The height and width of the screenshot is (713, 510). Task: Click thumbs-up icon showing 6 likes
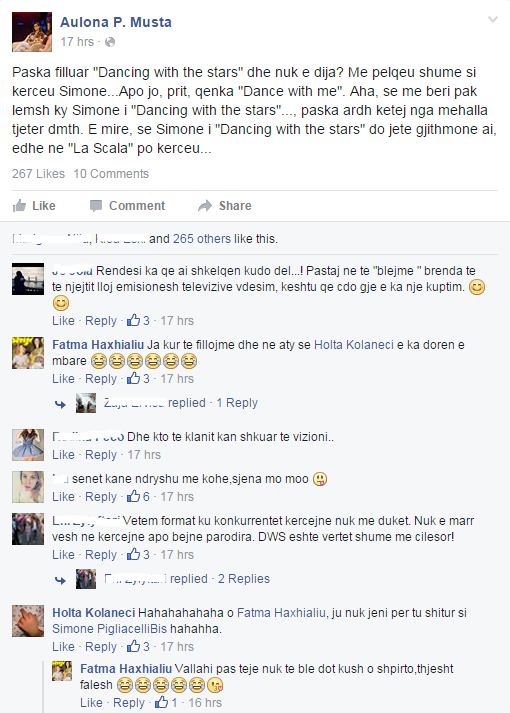click(133, 497)
